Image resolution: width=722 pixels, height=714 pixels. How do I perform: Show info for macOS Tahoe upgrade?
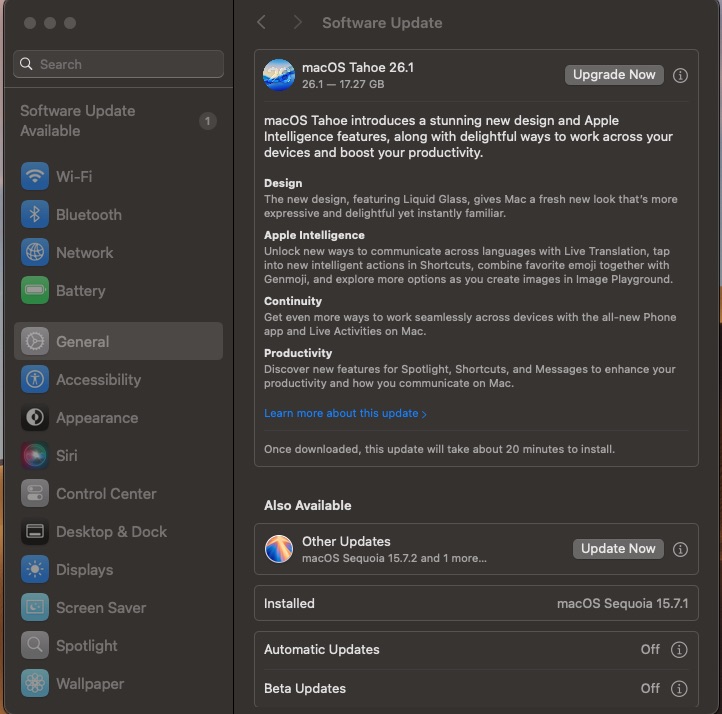click(x=680, y=75)
